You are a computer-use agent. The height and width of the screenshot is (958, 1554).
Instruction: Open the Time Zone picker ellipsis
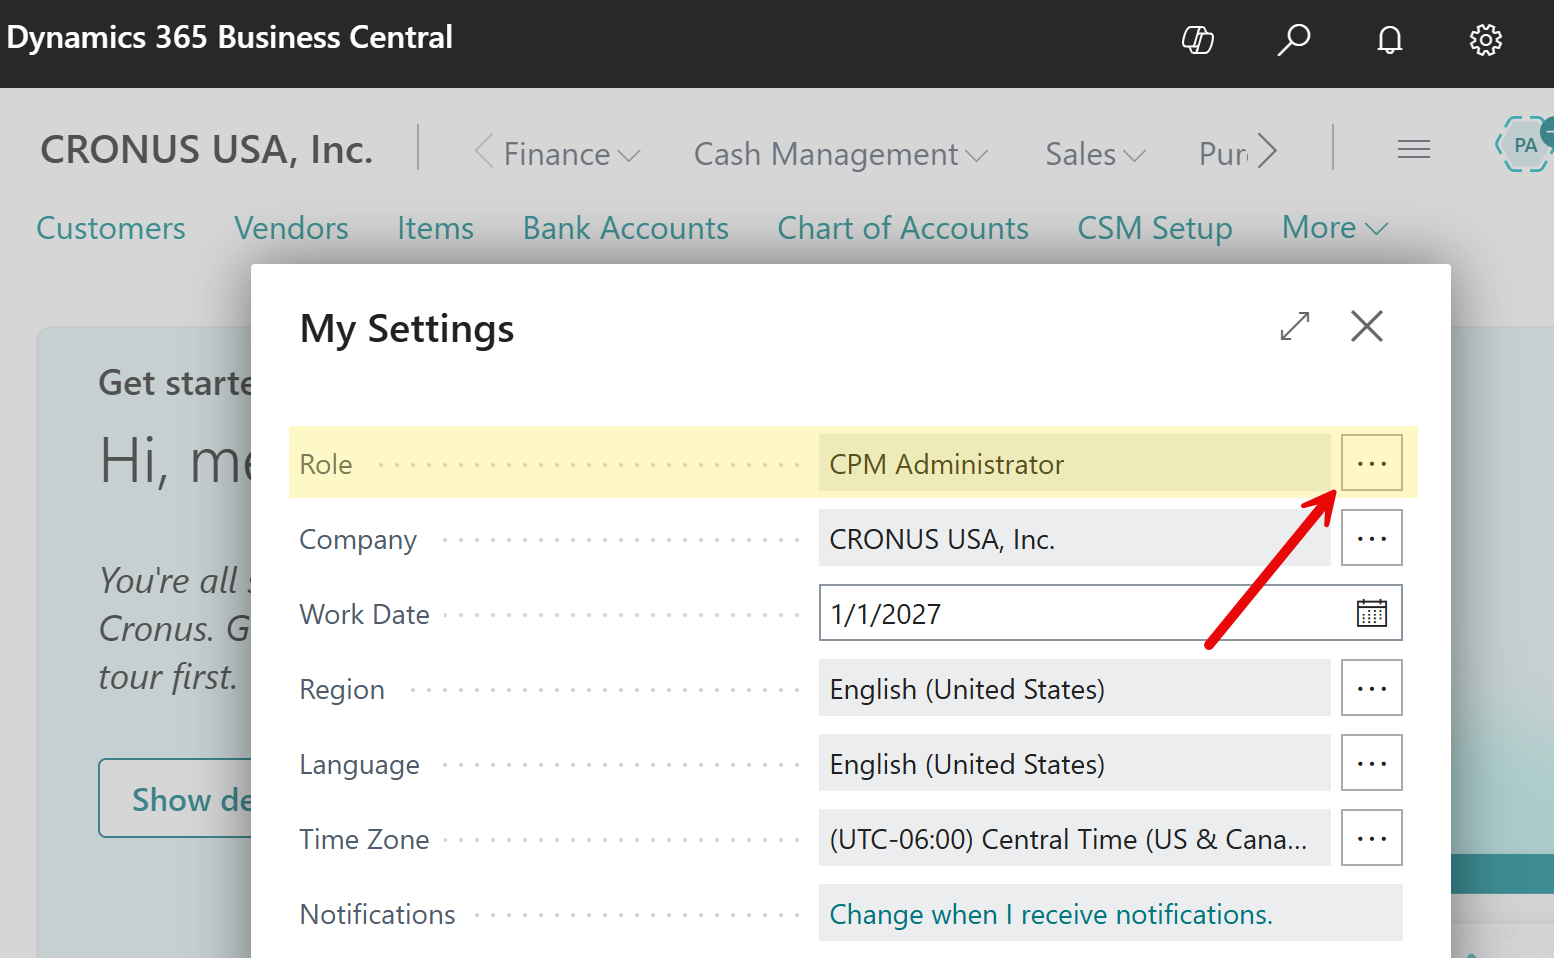(1371, 837)
